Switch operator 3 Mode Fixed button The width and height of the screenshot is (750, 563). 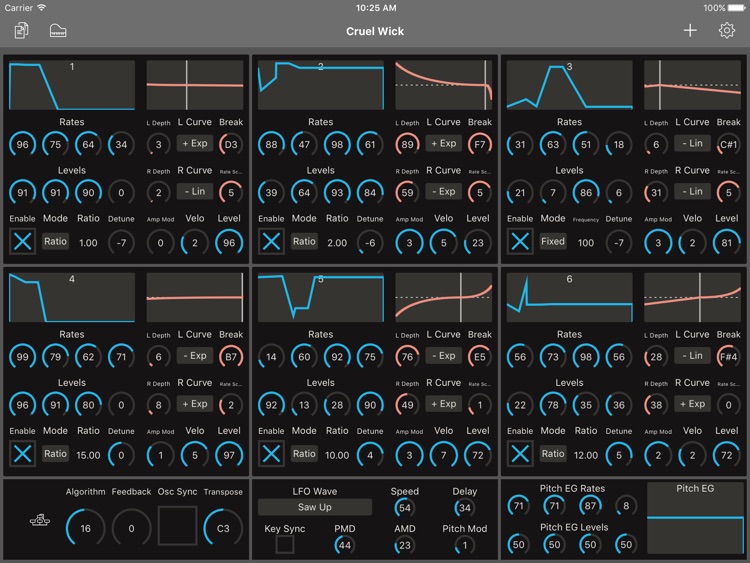click(x=553, y=241)
